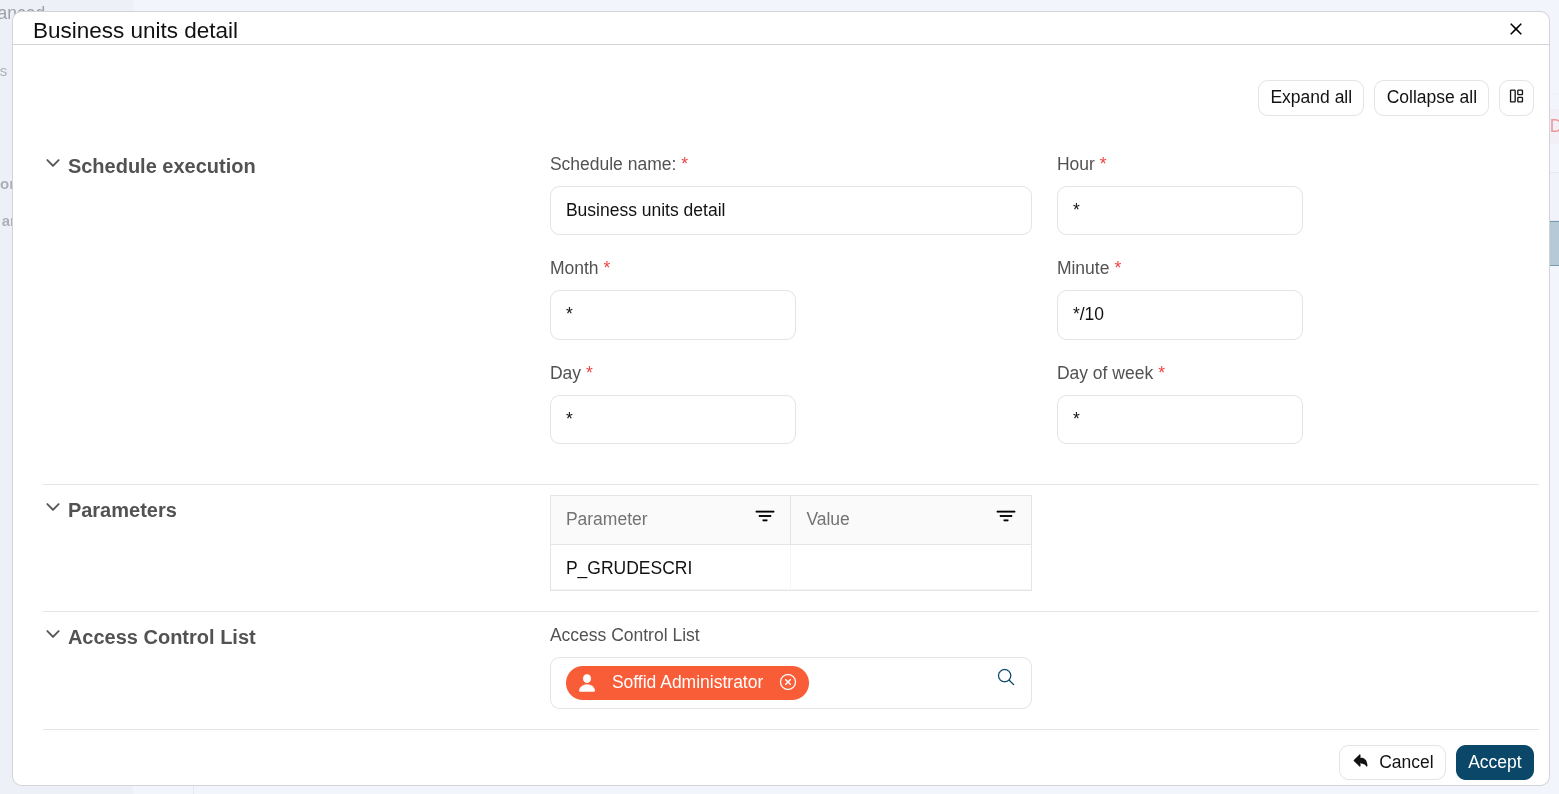Open the Value column filter icon
The height and width of the screenshot is (794, 1559).
(x=1006, y=516)
